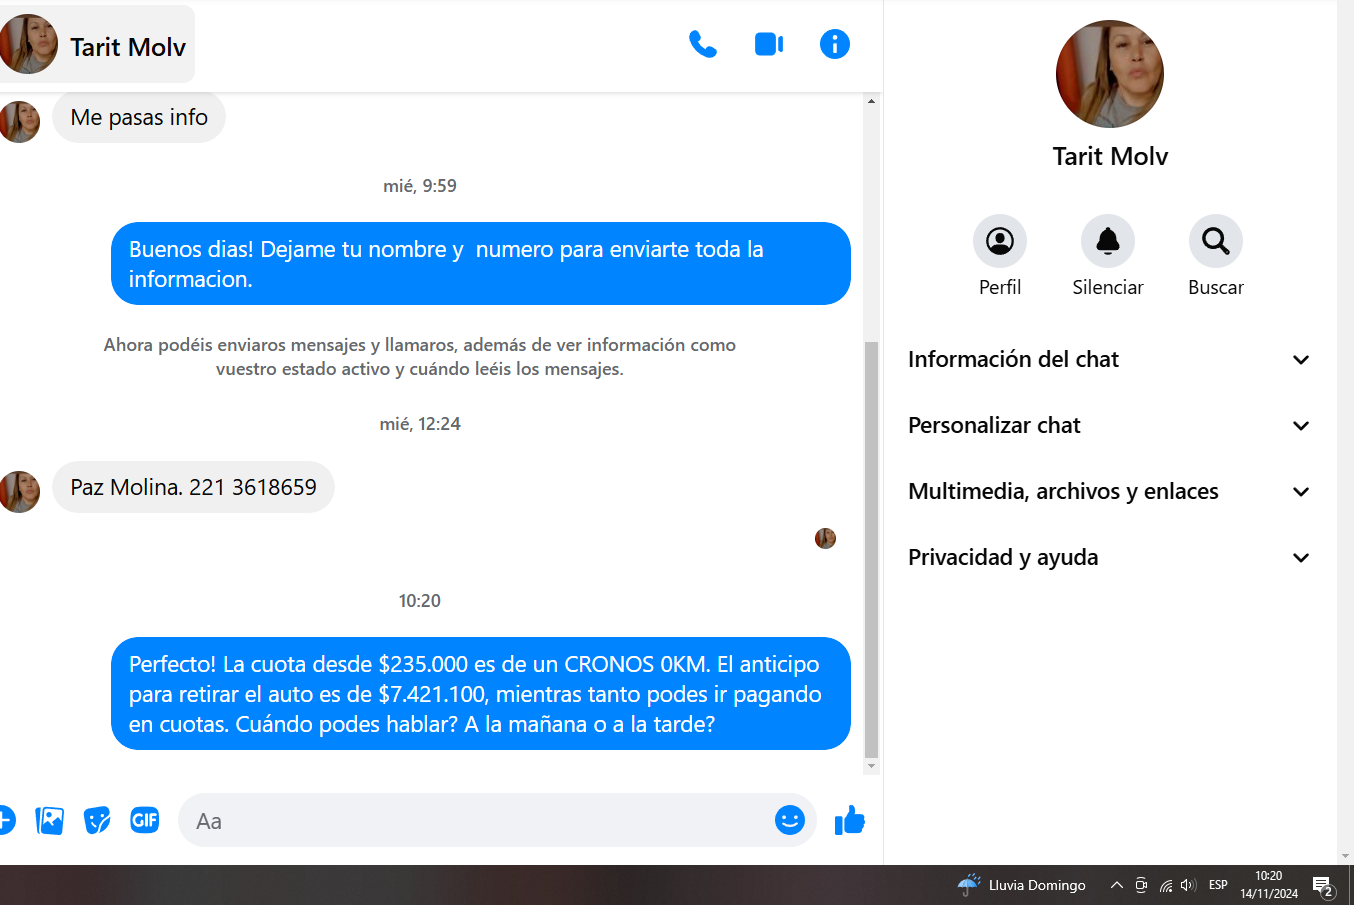Open the emoji picker in message box

tap(789, 820)
